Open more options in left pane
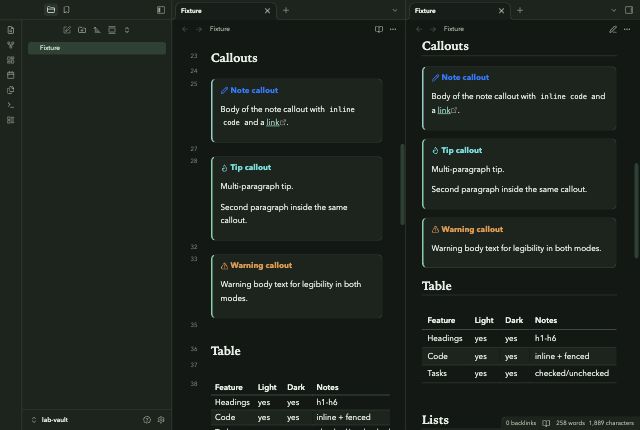The height and width of the screenshot is (430, 640). [x=393, y=29]
